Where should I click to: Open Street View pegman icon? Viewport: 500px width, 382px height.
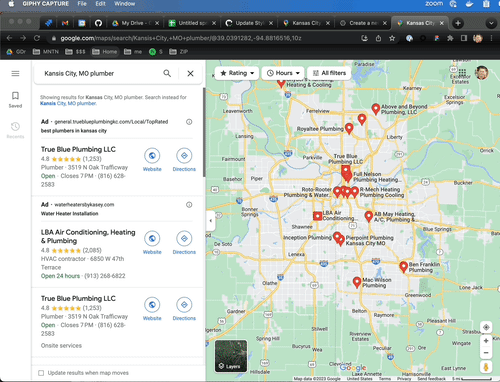(486, 367)
